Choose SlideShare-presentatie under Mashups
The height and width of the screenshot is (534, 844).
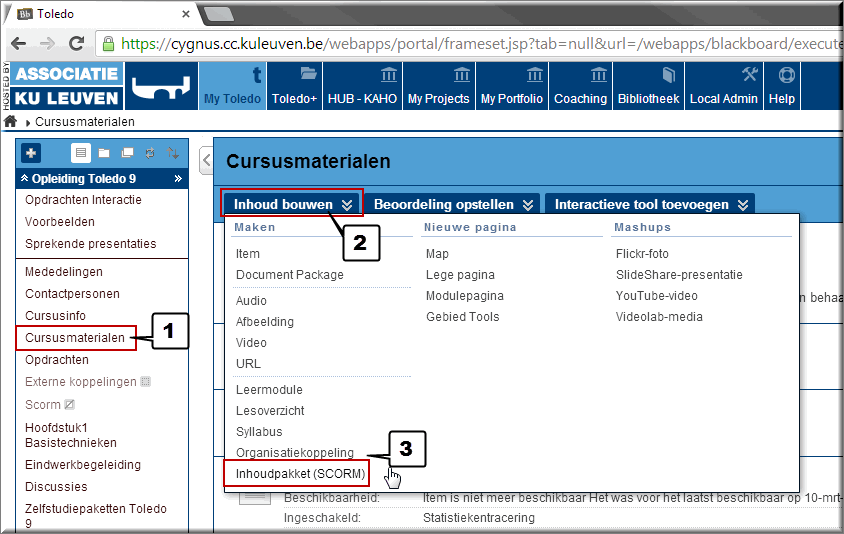tap(679, 275)
